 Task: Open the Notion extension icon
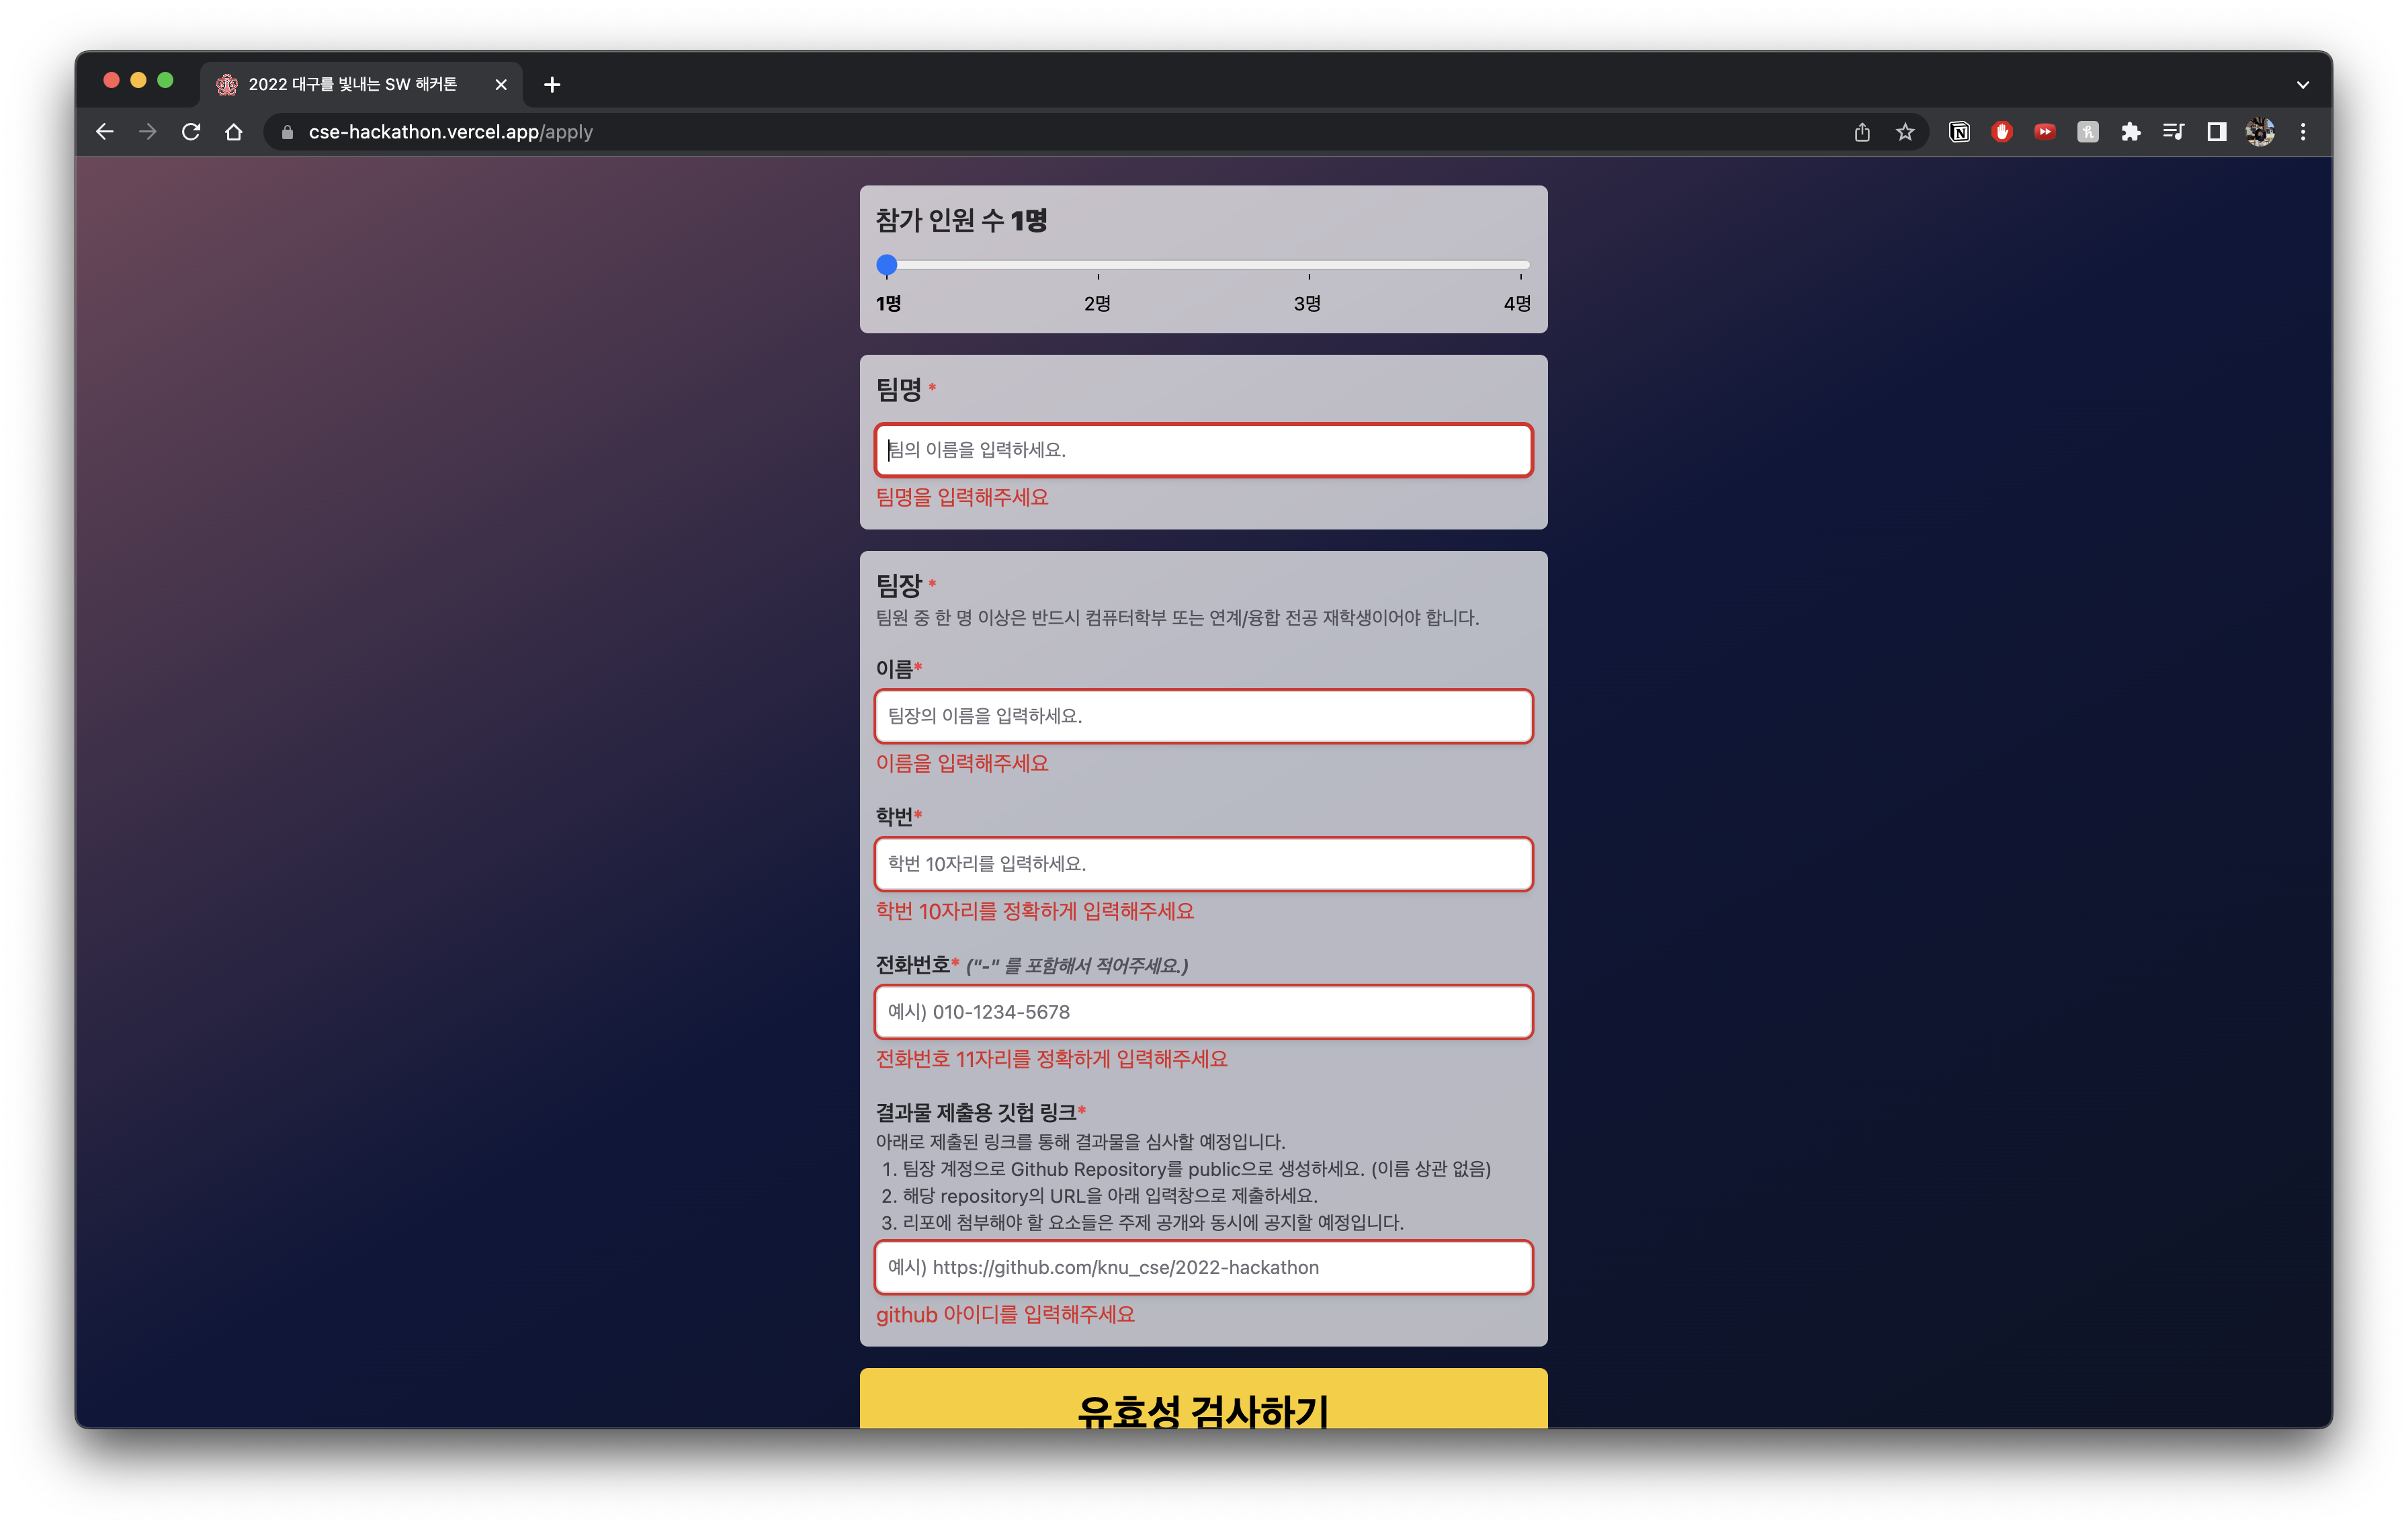(x=1959, y=132)
